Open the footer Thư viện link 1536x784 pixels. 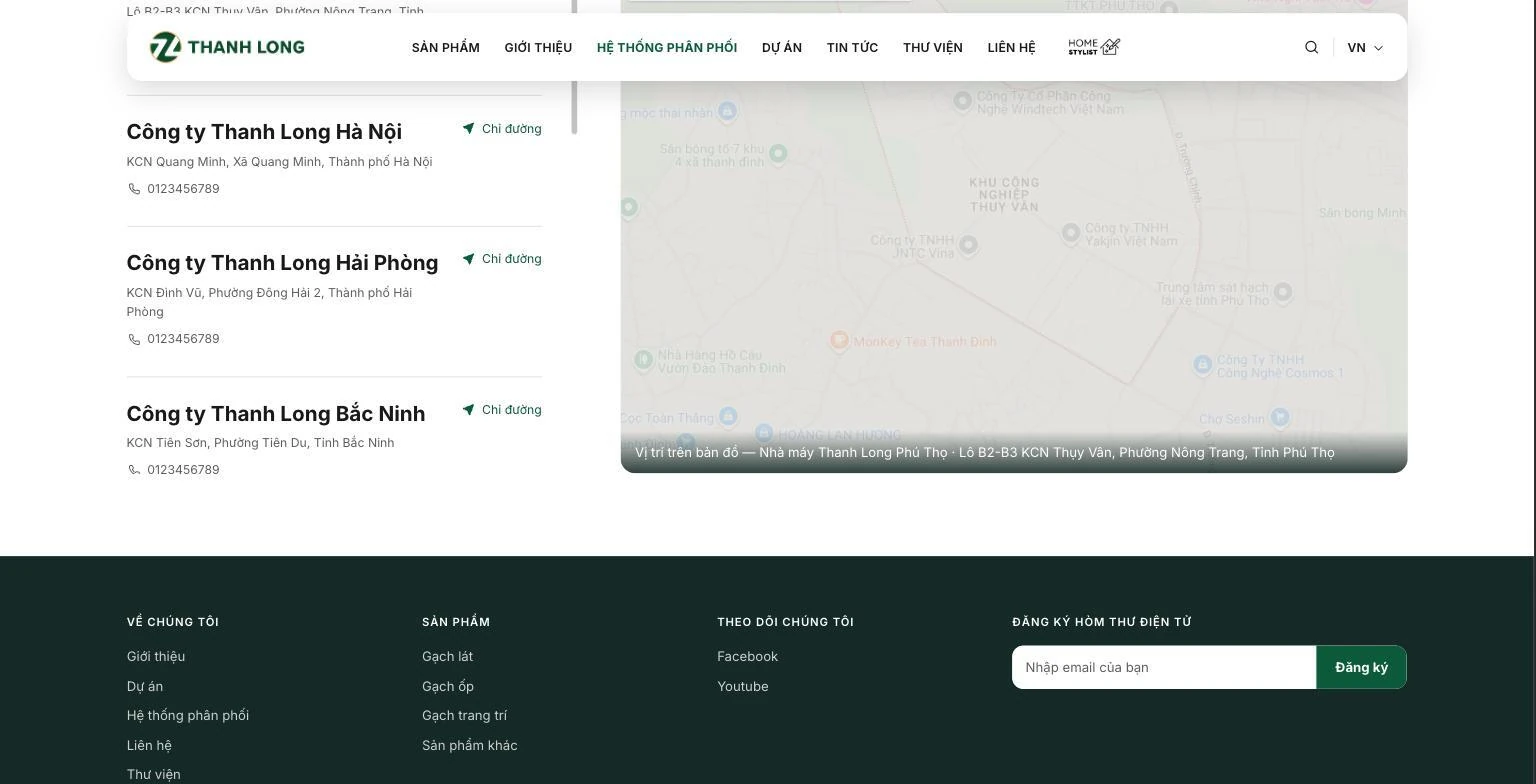154,775
